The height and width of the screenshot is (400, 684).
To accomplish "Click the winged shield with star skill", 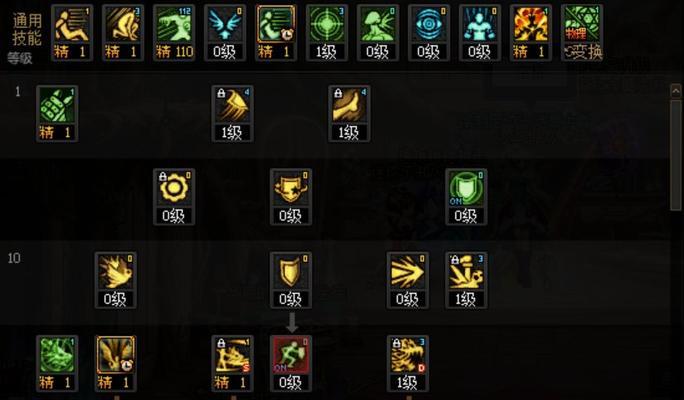I will pyautogui.click(x=291, y=197).
